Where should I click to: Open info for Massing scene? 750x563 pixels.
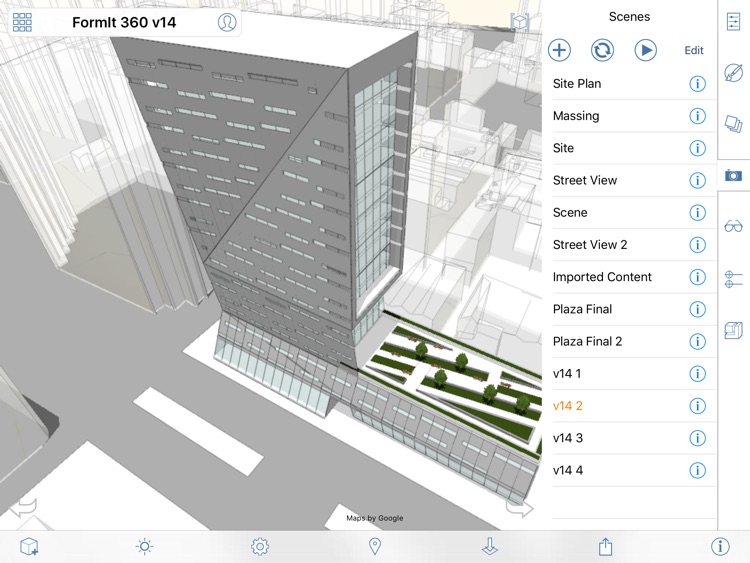pos(697,116)
